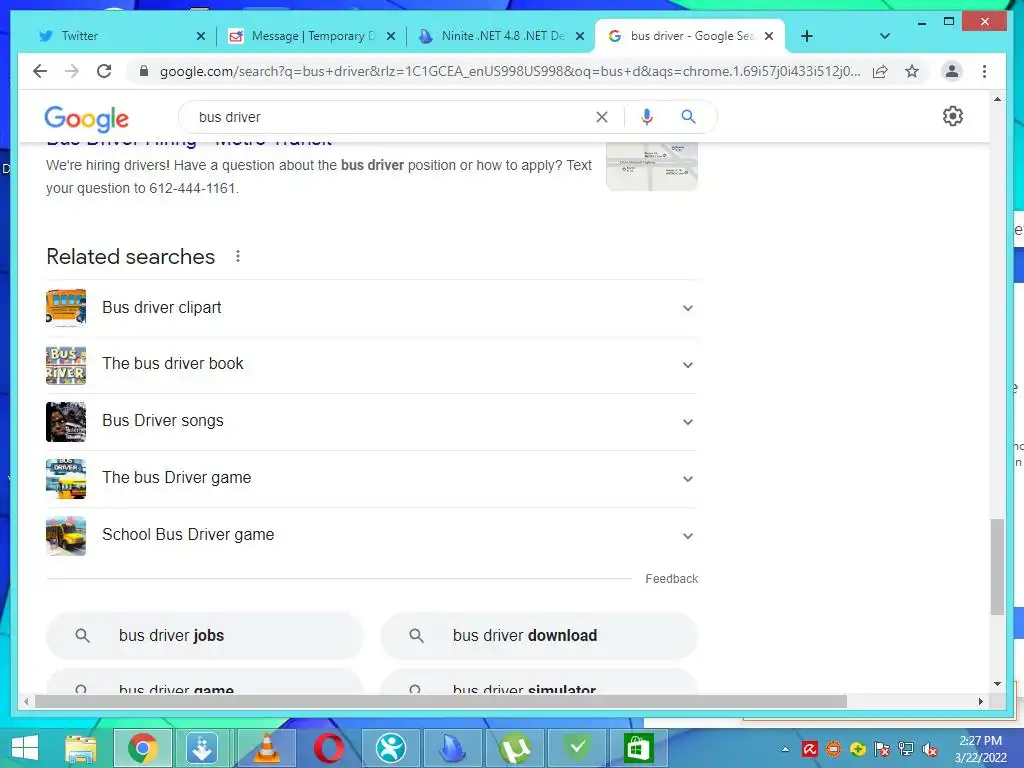Search for bus driver jobs
The image size is (1024, 768).
(204, 635)
